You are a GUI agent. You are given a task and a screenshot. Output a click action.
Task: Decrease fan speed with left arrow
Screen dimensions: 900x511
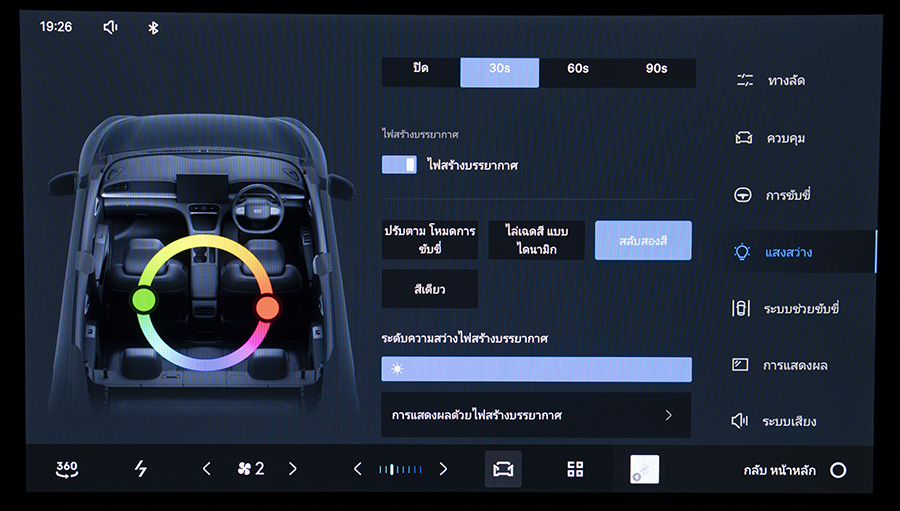coord(207,469)
